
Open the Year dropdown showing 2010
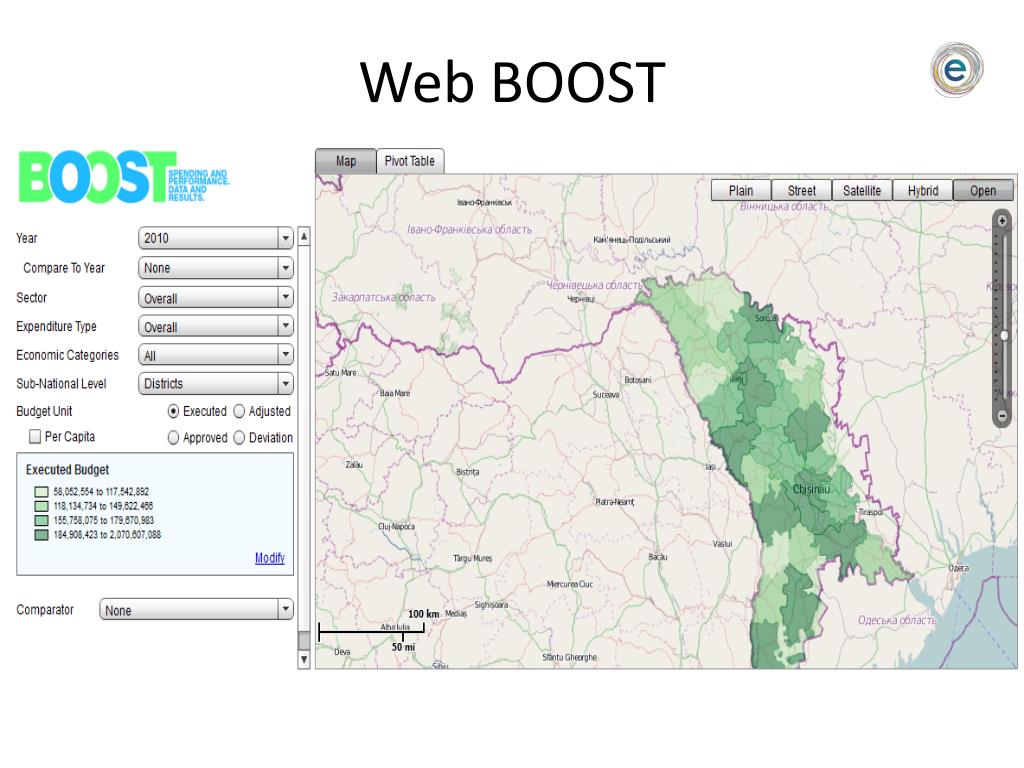coord(216,238)
